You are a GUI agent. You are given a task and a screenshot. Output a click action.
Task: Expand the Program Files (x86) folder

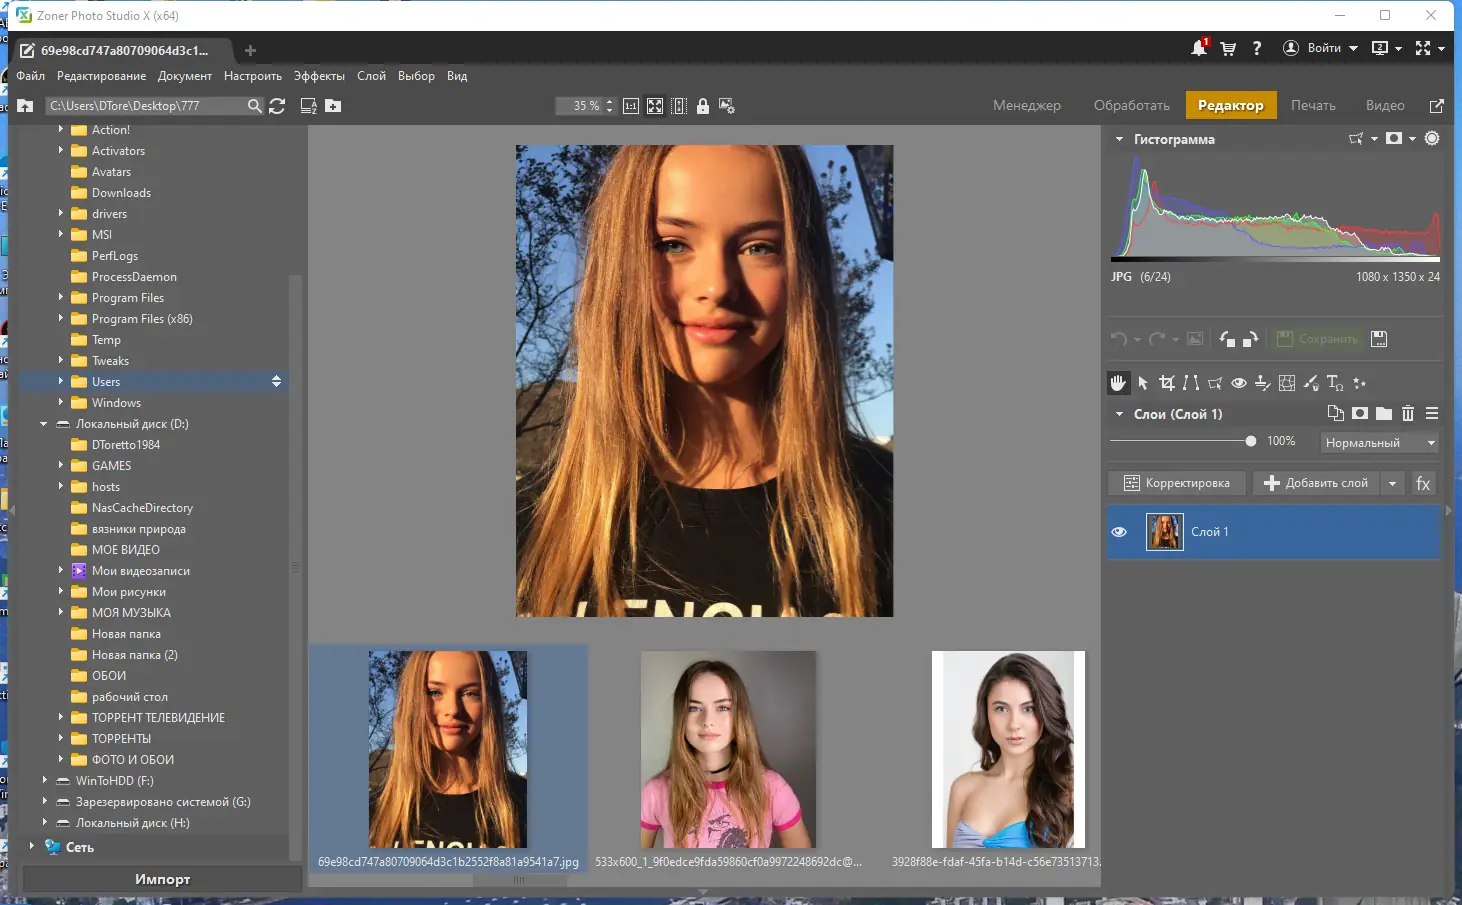pos(60,318)
